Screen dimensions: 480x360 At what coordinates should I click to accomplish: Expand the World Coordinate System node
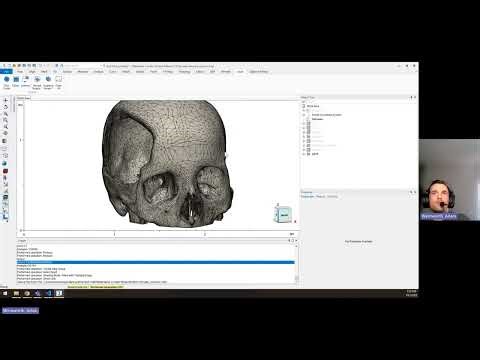pyautogui.click(x=304, y=115)
